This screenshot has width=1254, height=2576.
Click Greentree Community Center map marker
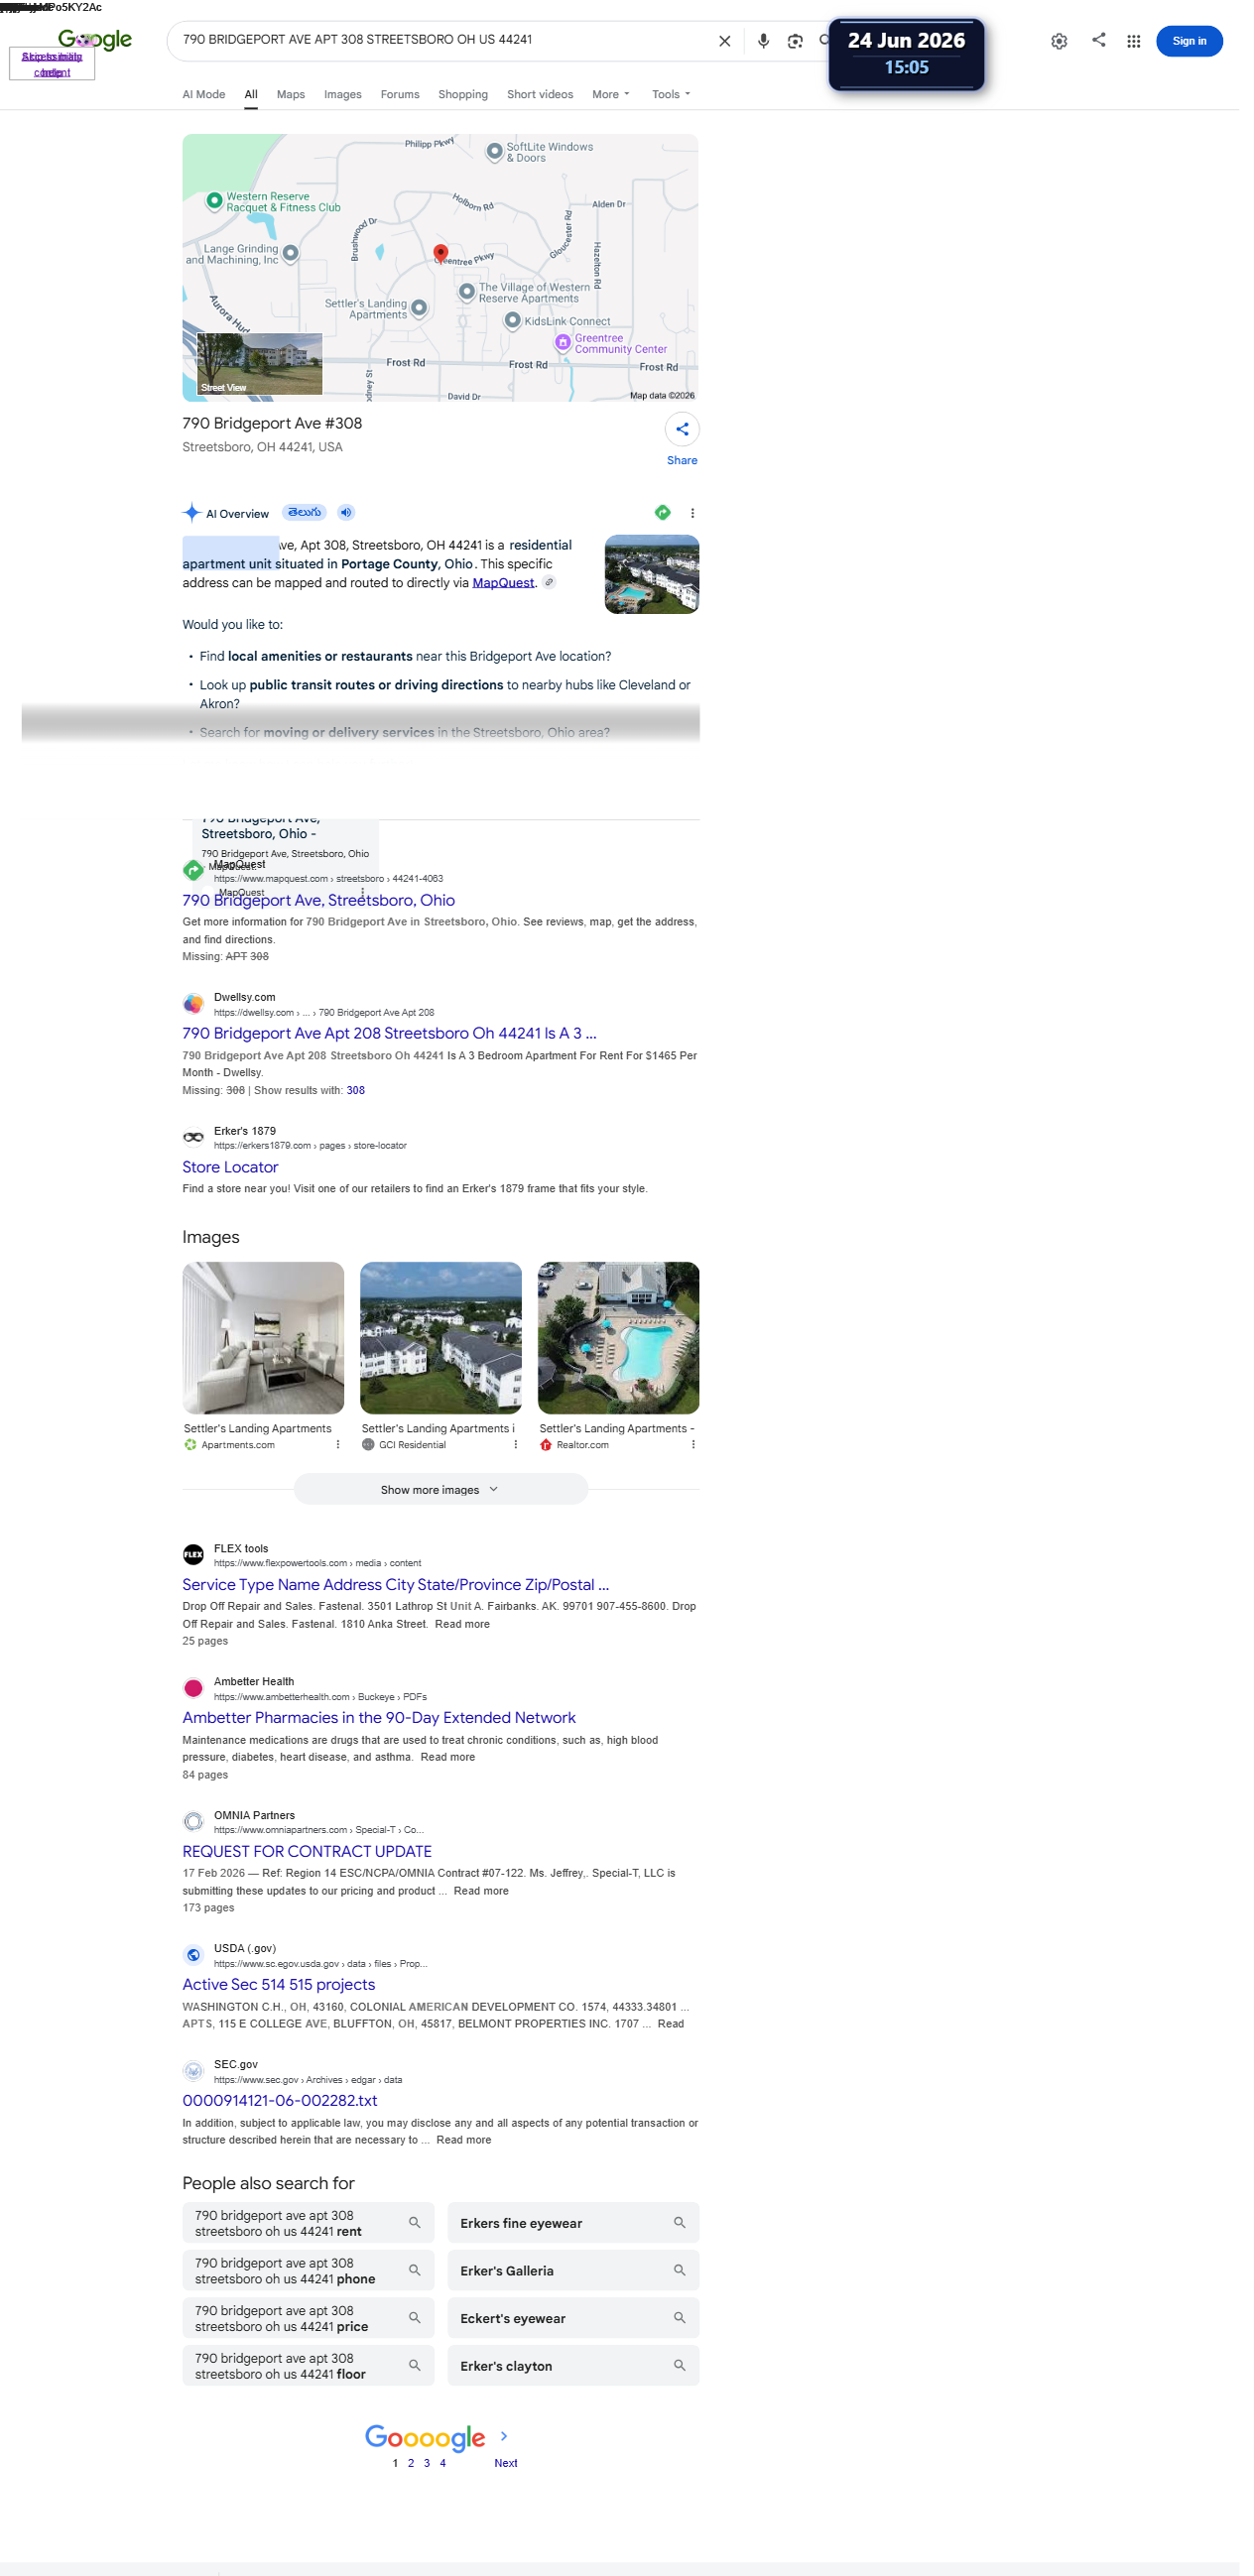(569, 346)
